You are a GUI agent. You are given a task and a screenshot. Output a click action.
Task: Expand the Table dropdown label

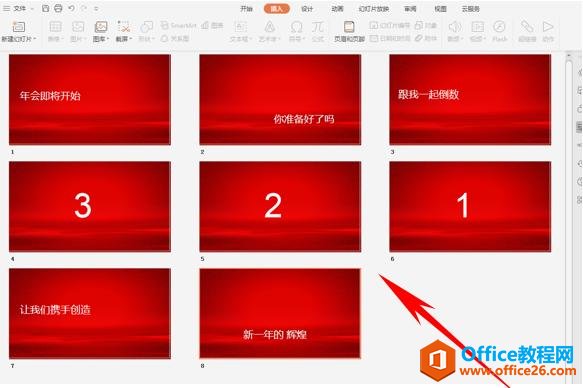tap(56, 39)
